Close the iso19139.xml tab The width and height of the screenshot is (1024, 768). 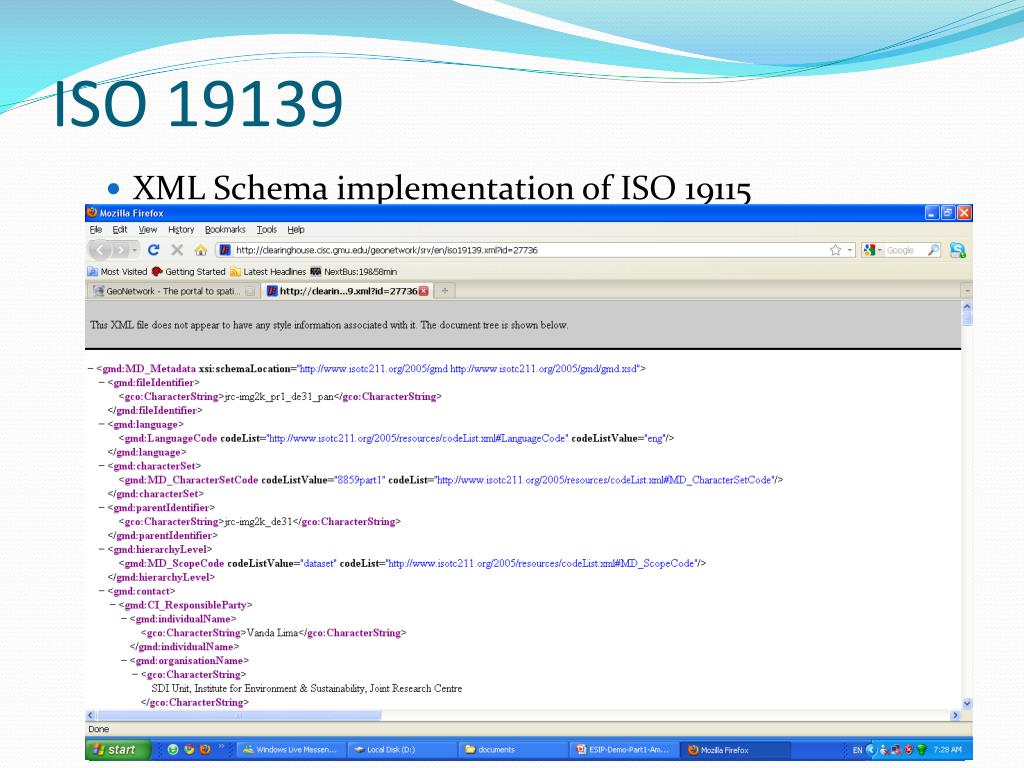pyautogui.click(x=424, y=291)
